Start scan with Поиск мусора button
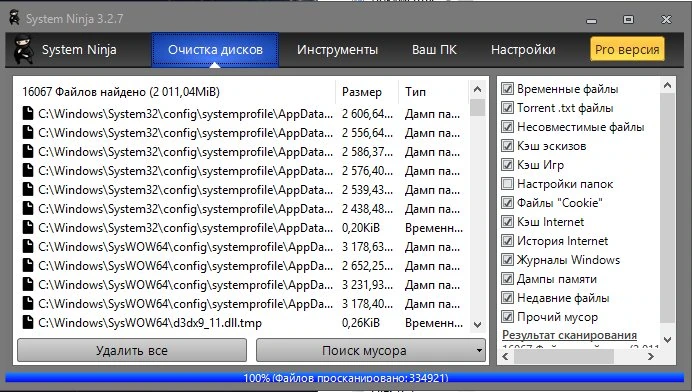The width and height of the screenshot is (692, 392). pos(364,351)
